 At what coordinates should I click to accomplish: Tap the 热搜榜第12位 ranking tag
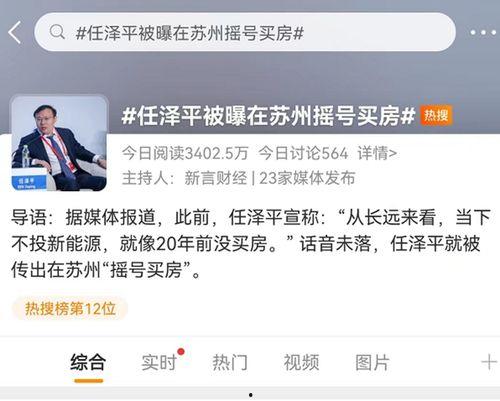(70, 309)
